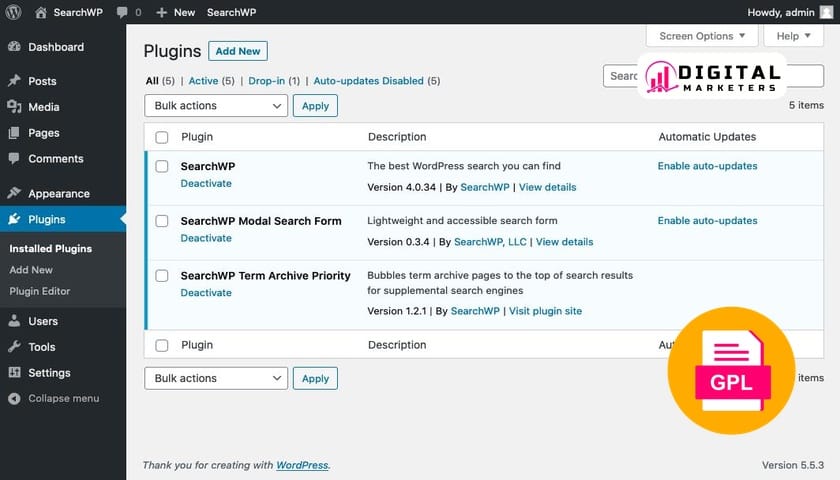This screenshot has width=840, height=480.
Task: Open the Plugin Editor submenu item
Action: pos(40,291)
